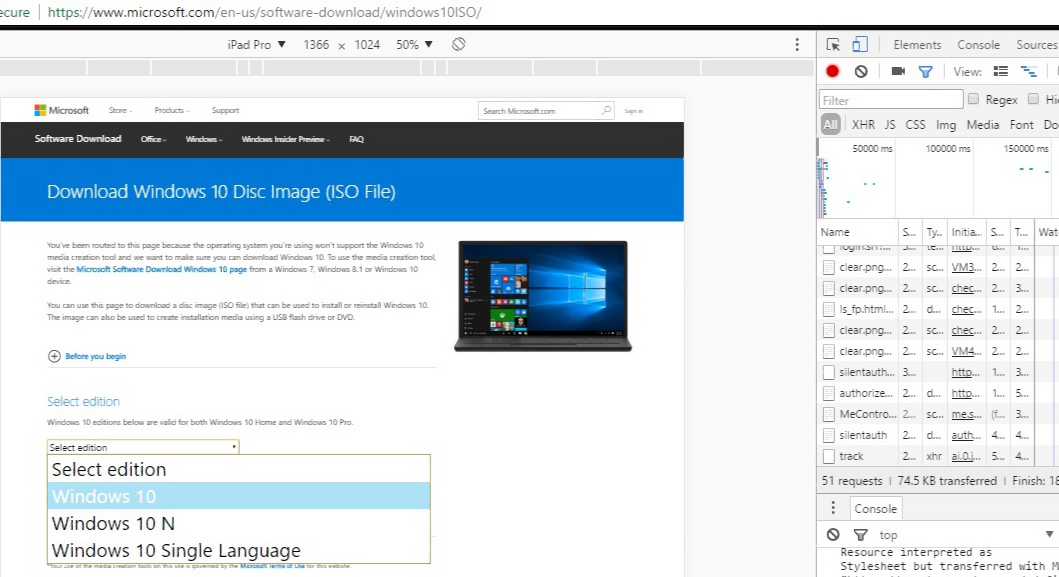Choose Windows 10 Single Language option
The image size is (1059, 577).
tap(238, 550)
